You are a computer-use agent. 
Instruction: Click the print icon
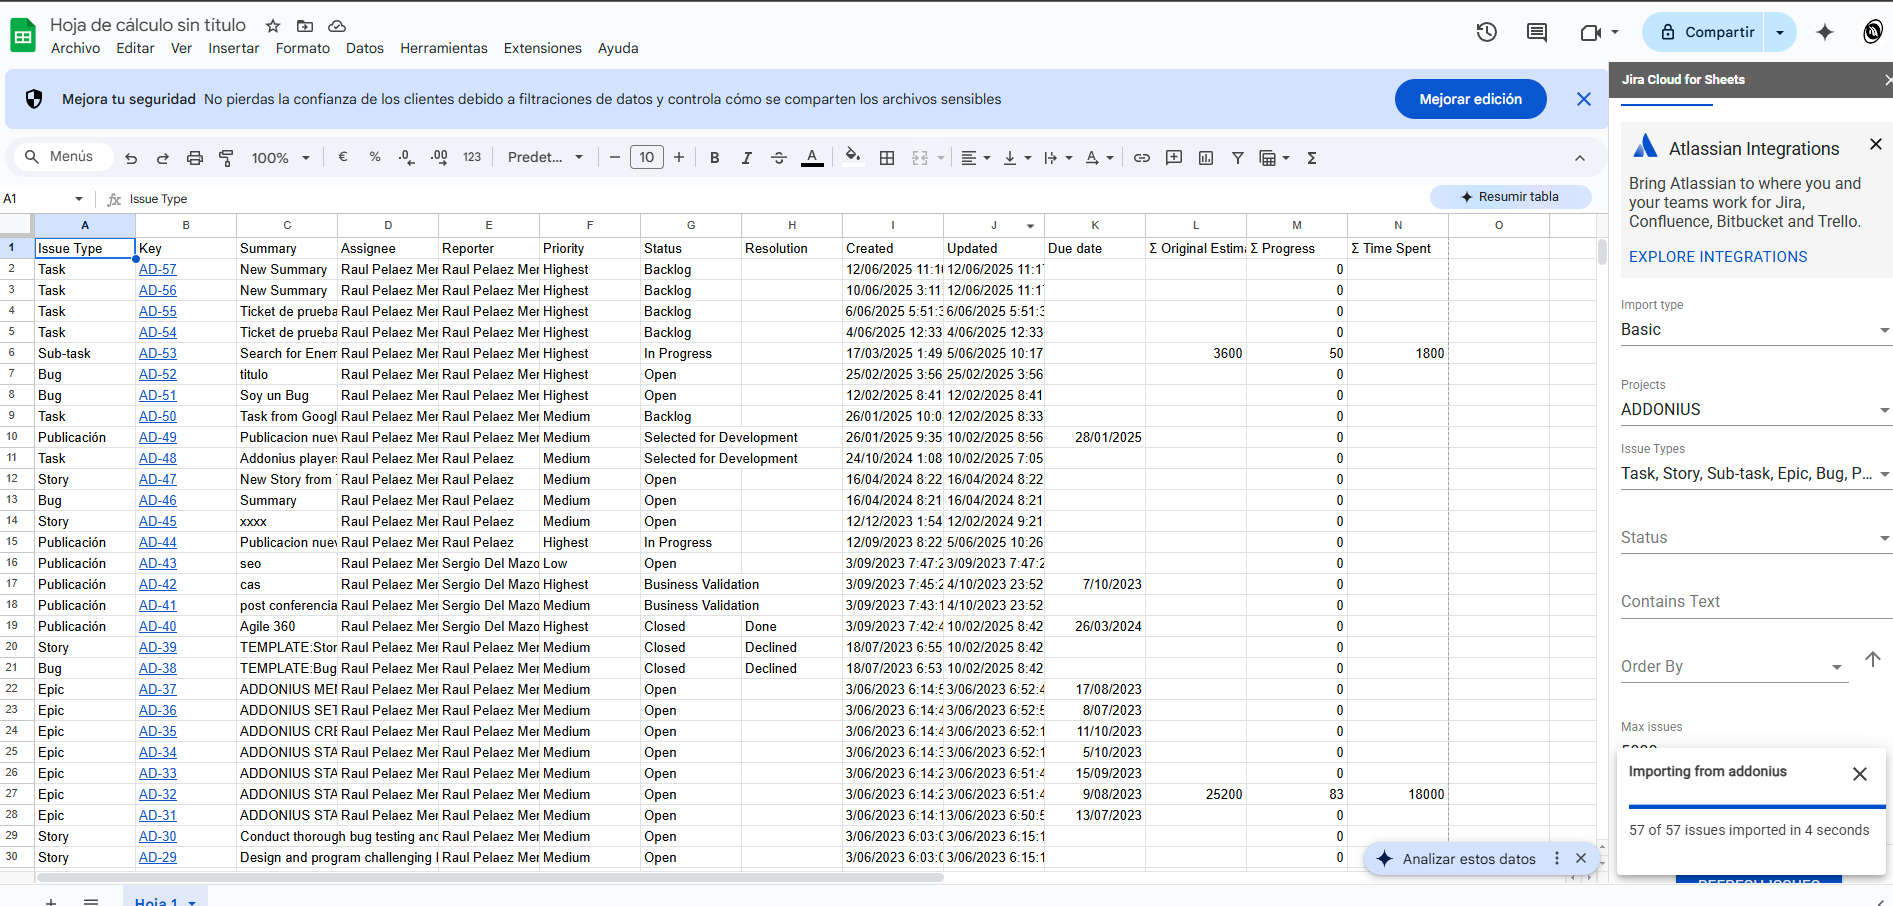click(x=195, y=158)
